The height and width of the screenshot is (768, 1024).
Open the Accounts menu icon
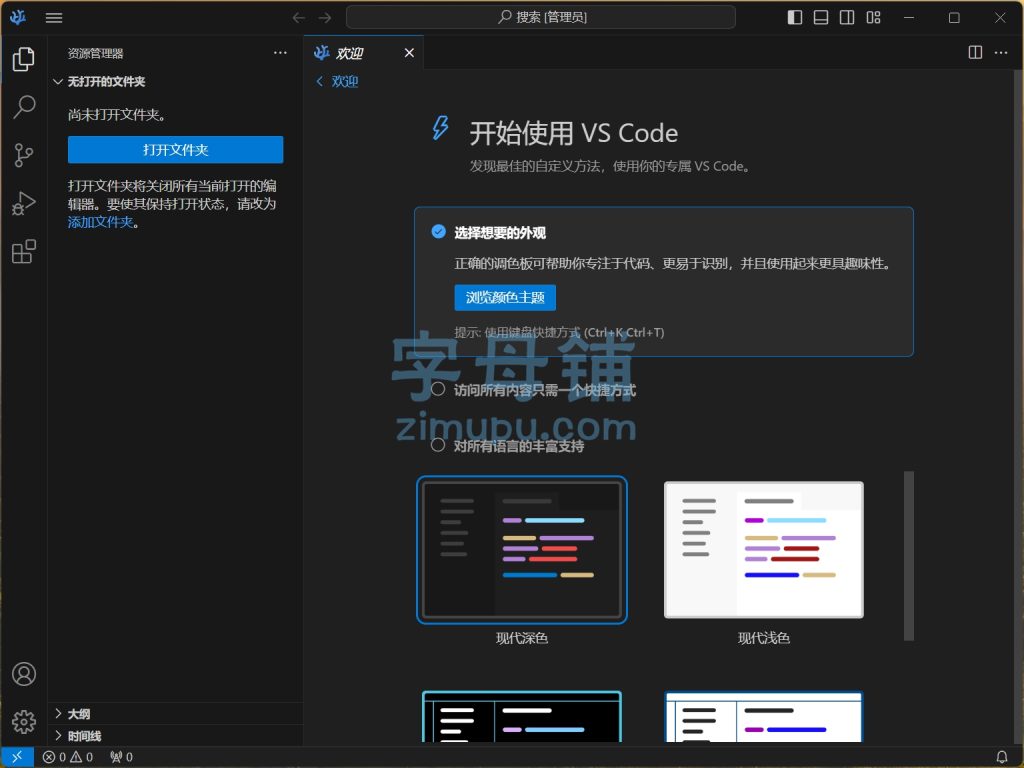(24, 674)
